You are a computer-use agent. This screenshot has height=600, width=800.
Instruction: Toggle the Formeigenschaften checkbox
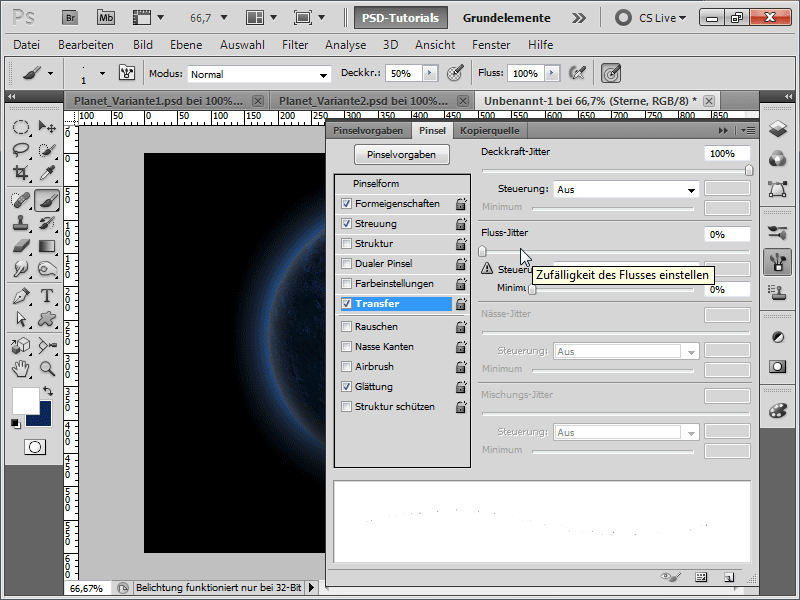point(346,204)
